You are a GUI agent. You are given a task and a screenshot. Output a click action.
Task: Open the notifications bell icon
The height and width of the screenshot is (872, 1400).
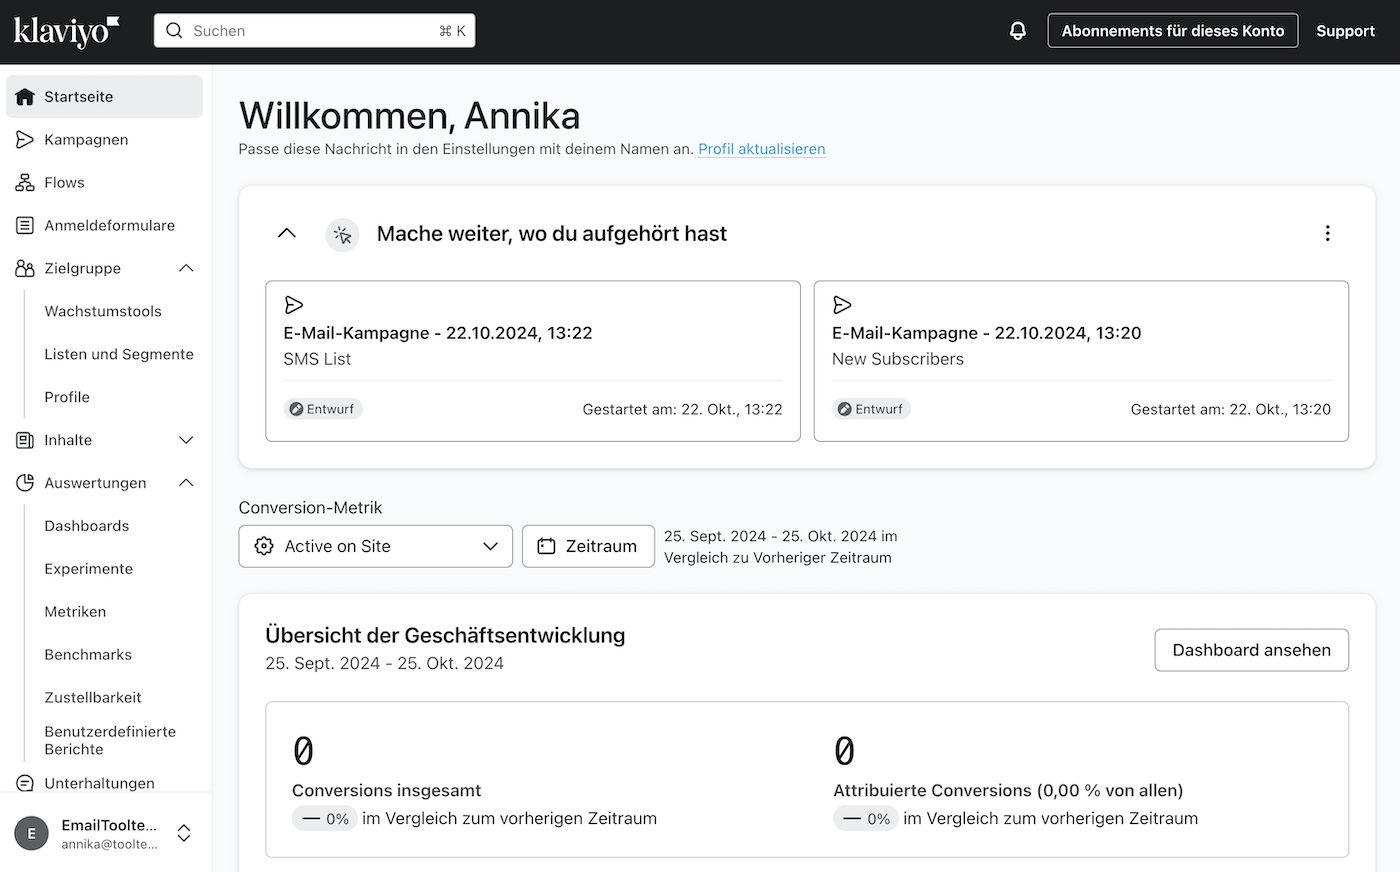(1017, 31)
